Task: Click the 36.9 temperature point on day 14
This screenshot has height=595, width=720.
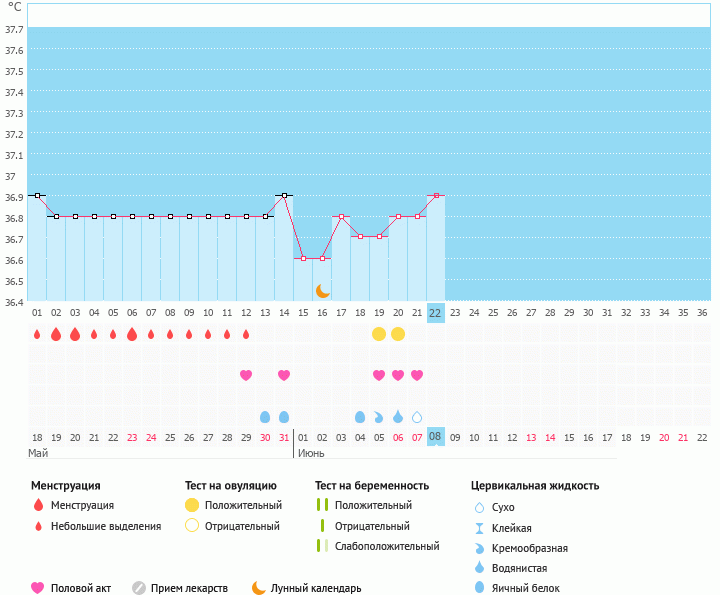Action: click(284, 195)
